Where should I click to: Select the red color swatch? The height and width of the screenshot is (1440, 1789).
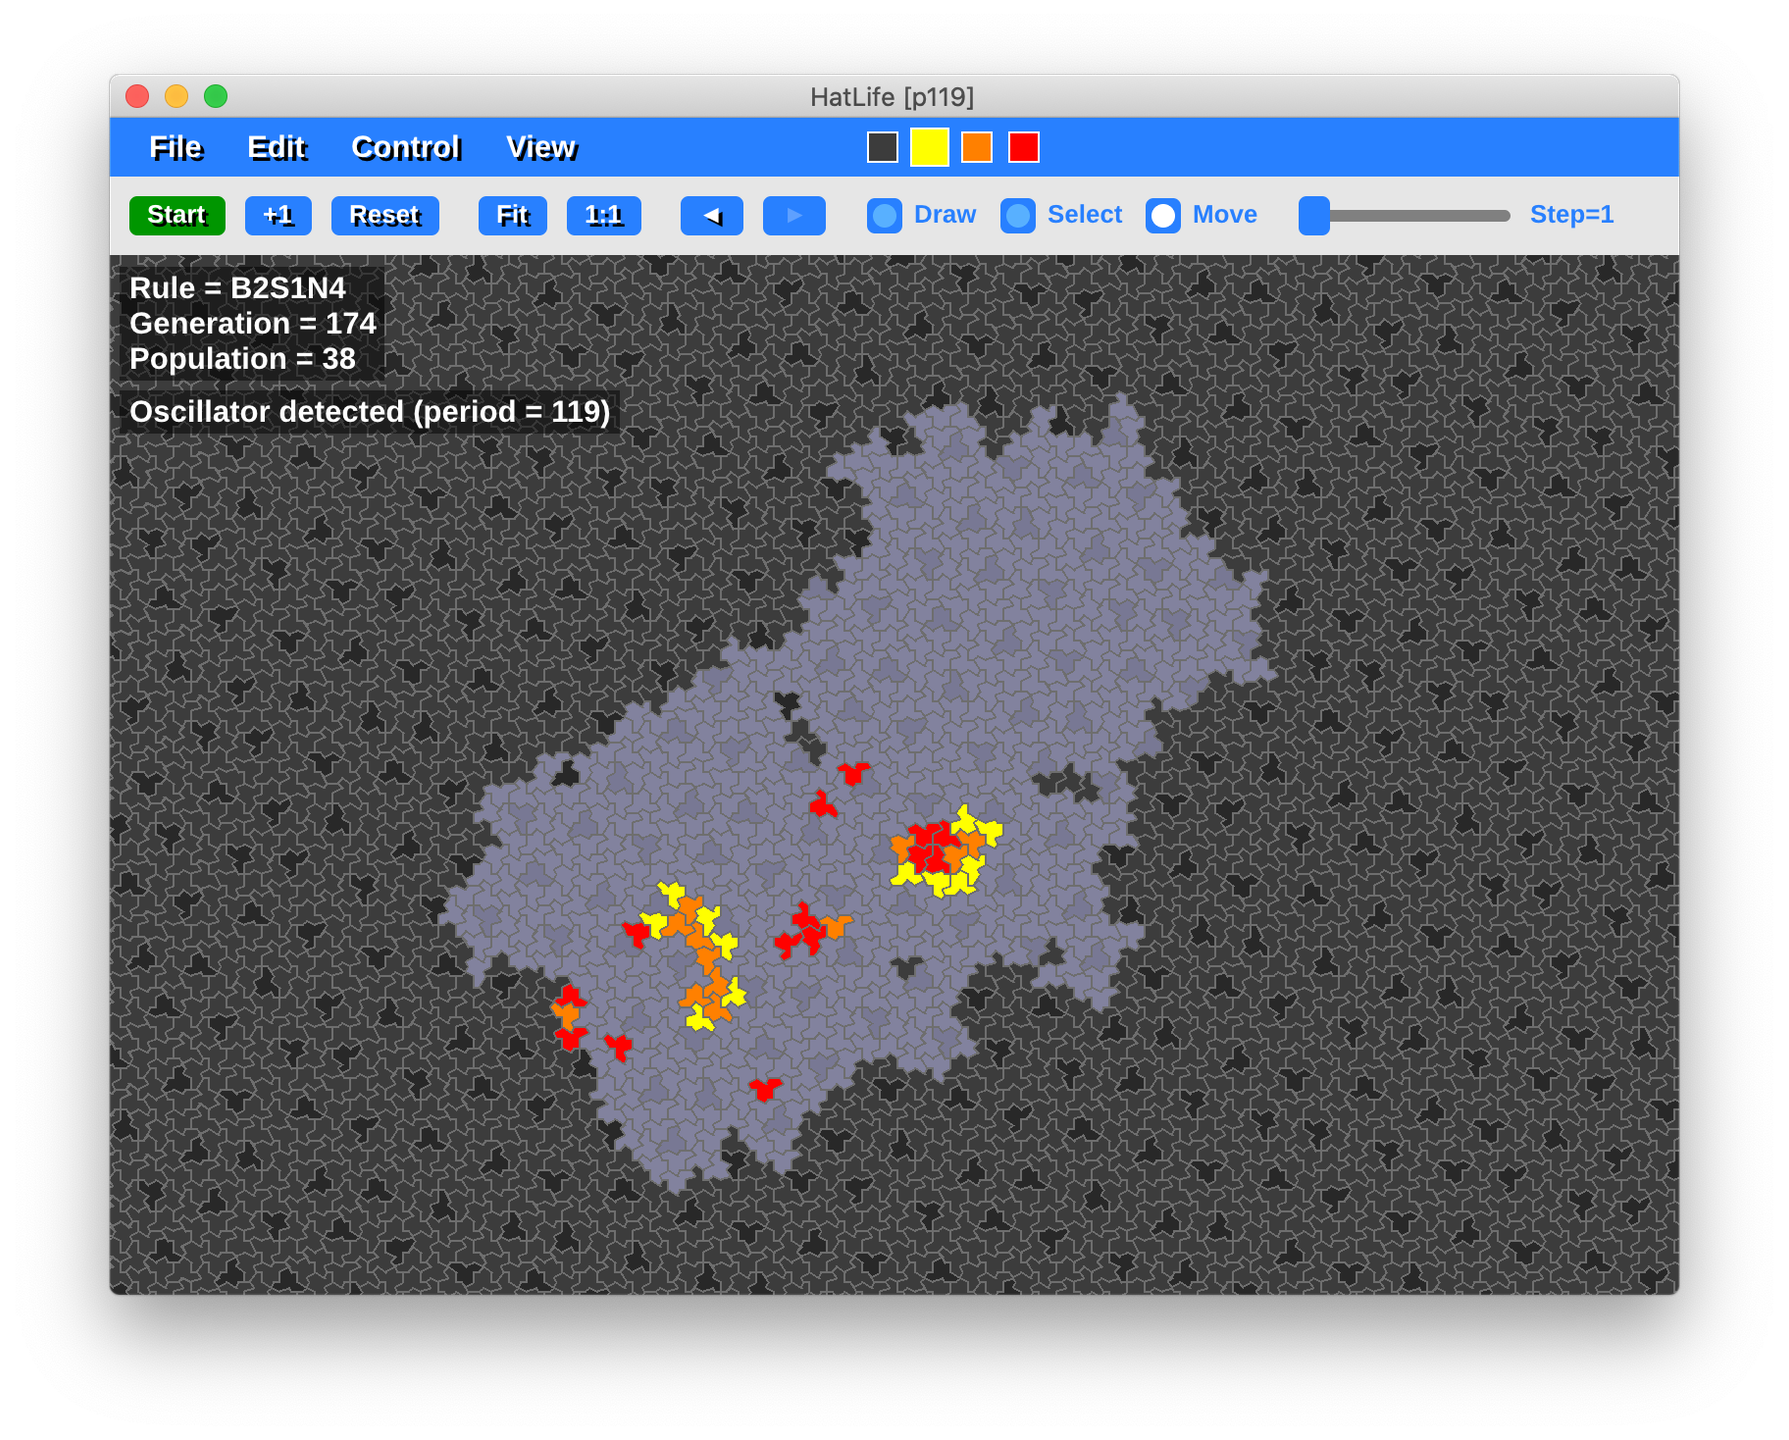click(x=1024, y=147)
